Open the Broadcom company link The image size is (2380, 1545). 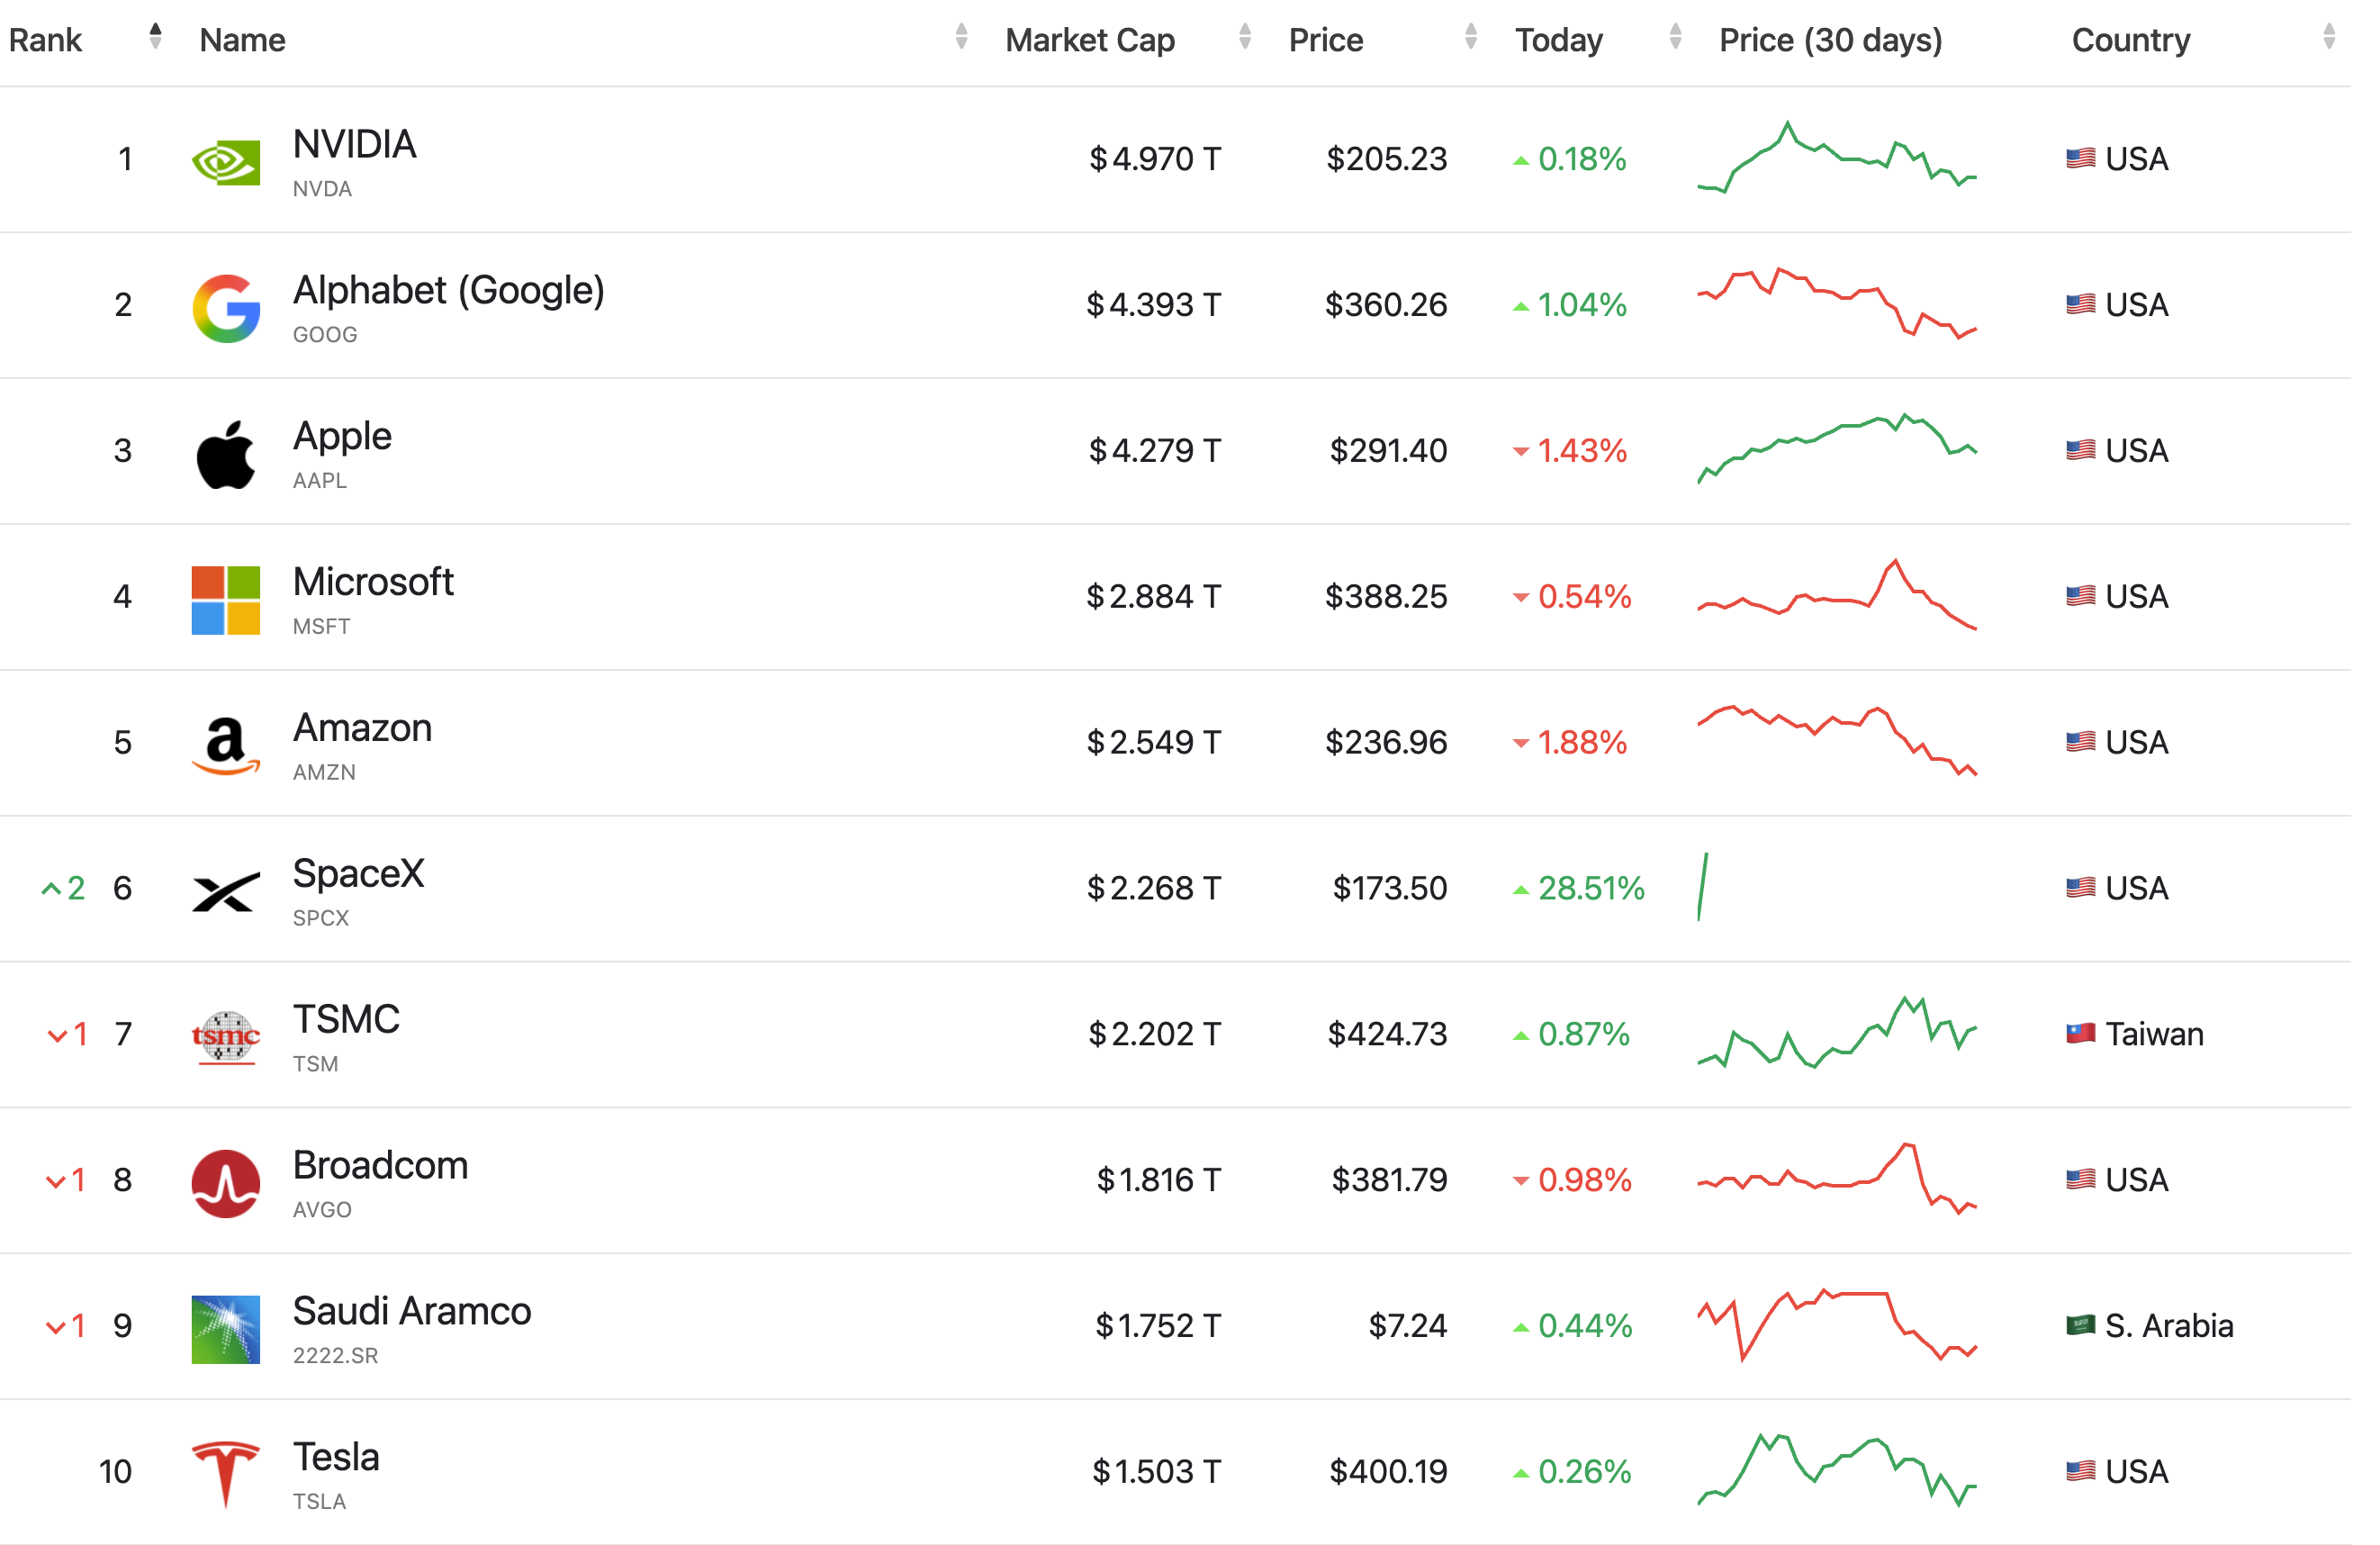click(380, 1165)
